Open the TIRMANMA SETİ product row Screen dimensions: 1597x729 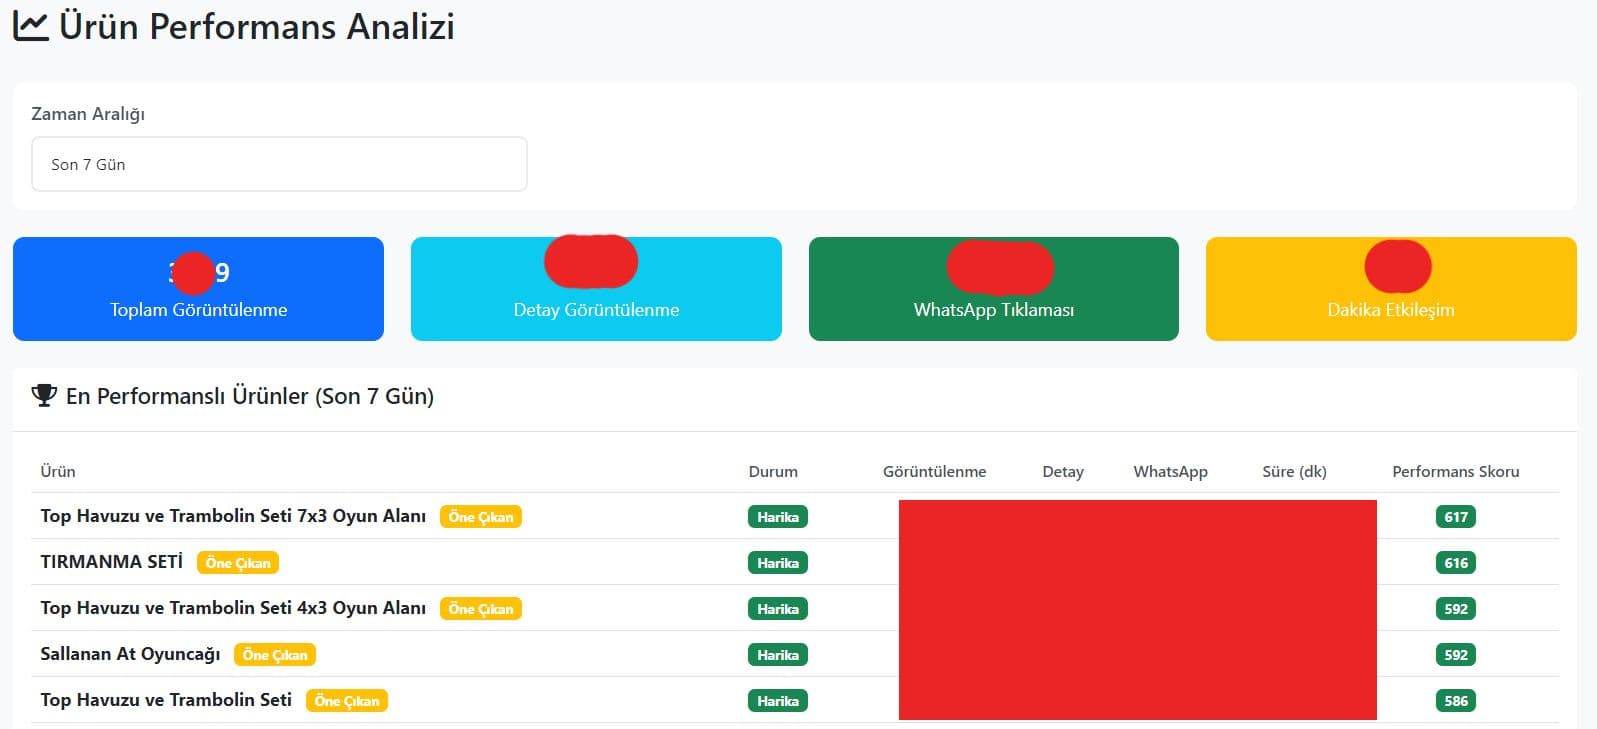pyautogui.click(x=111, y=562)
